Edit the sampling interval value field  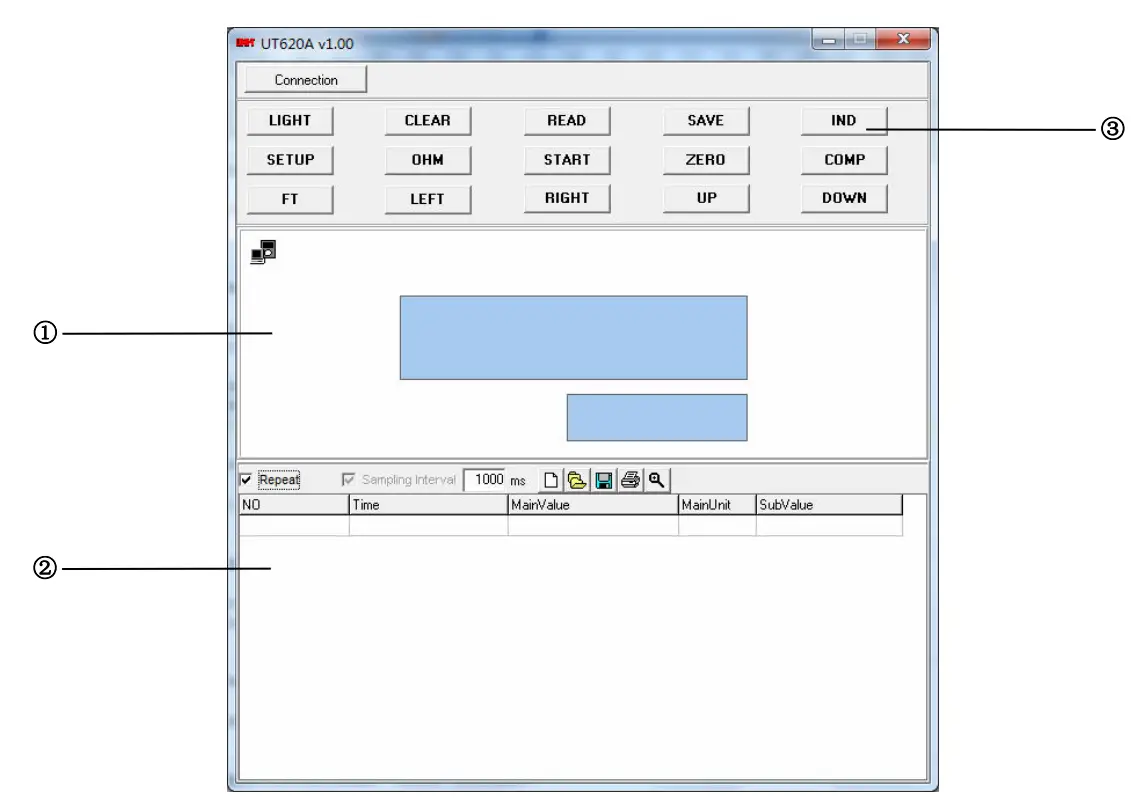point(488,479)
